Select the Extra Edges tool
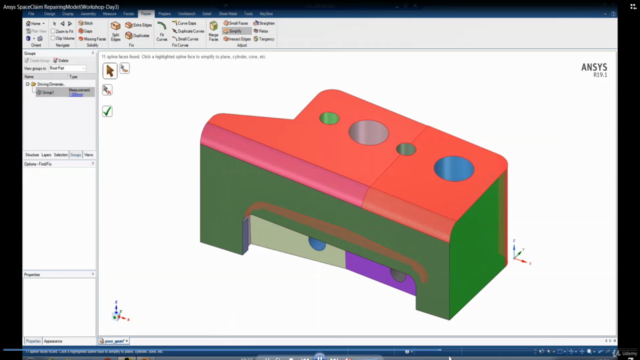The image size is (640, 360). click(x=138, y=25)
